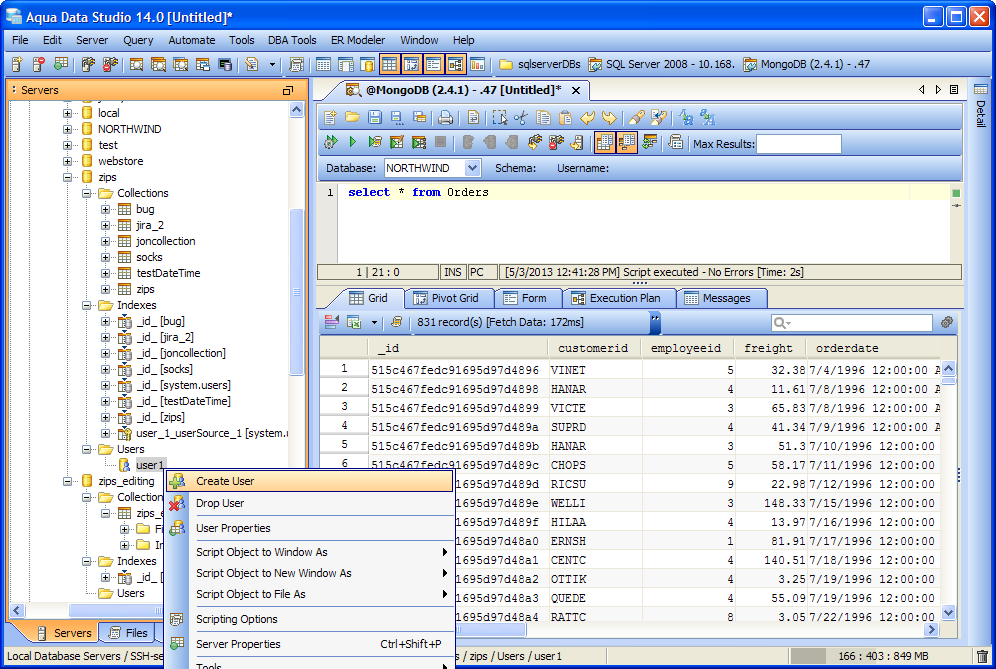Collapse the Indexes folder under zips
The width and height of the screenshot is (996, 669).
(86, 306)
